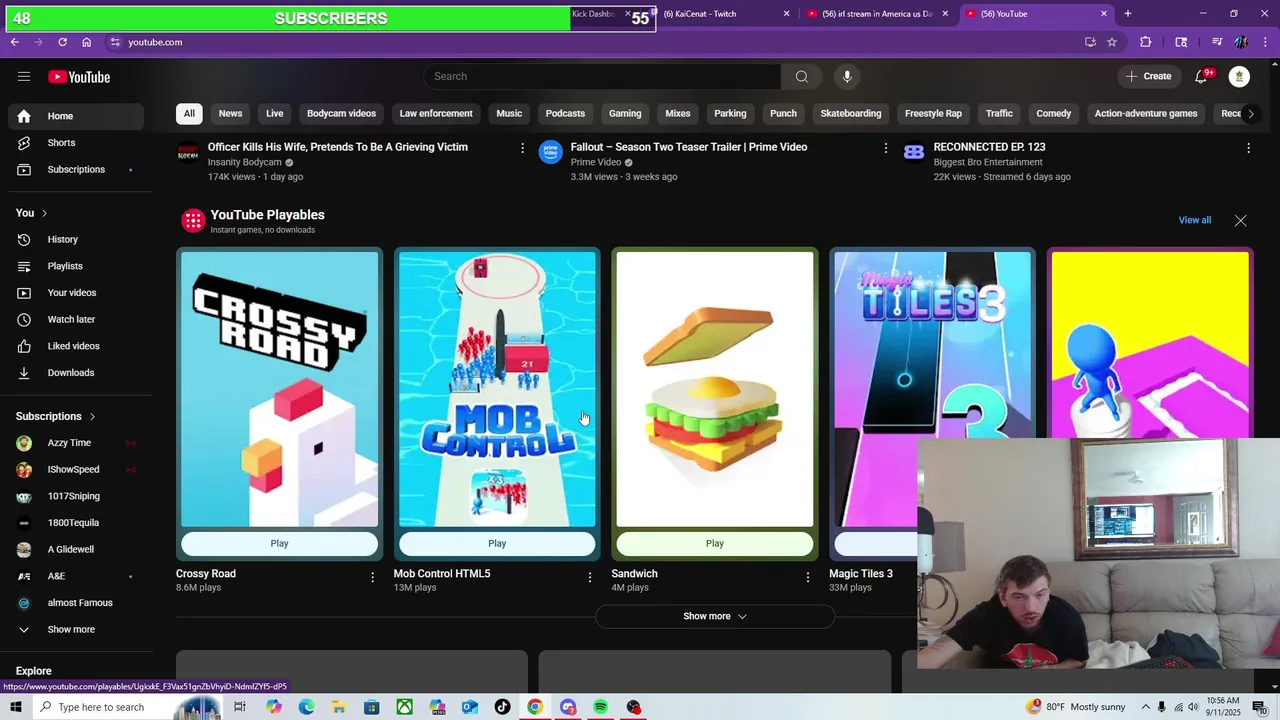Viewport: 1280px width, 720px height.
Task: Open Playlists in sidebar
Action: [x=76, y=266]
